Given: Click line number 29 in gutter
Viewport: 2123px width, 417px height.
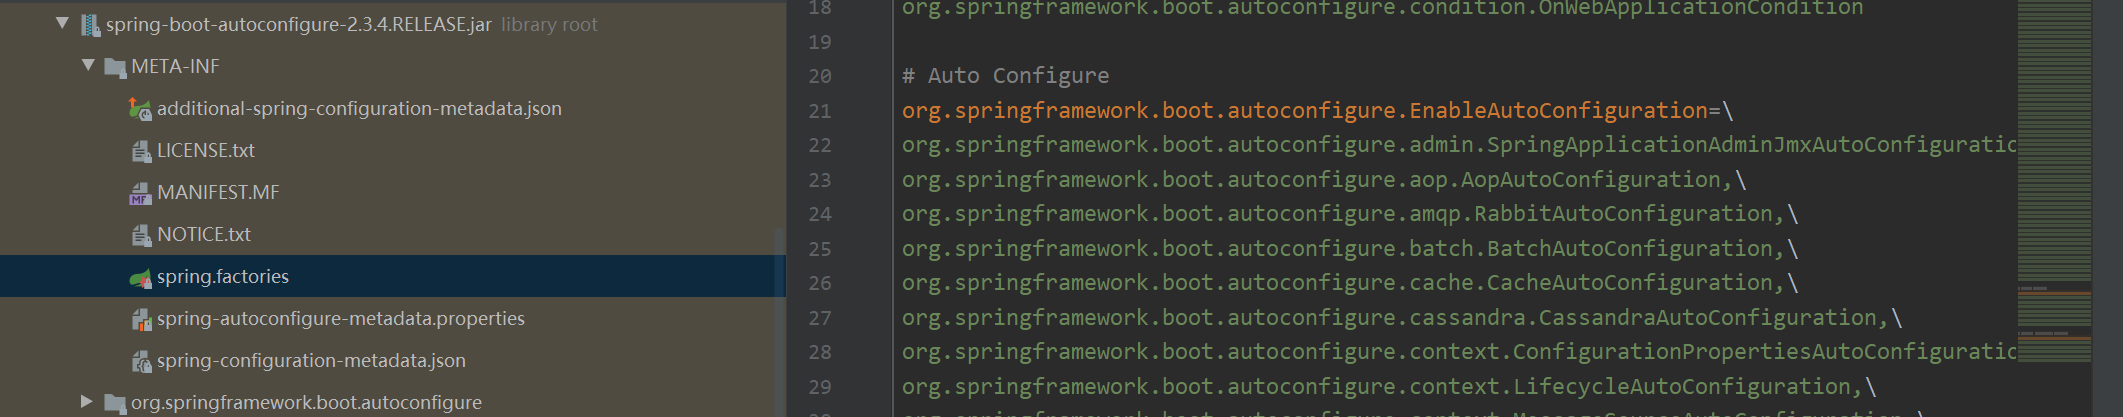Looking at the screenshot, I should pos(820,387).
